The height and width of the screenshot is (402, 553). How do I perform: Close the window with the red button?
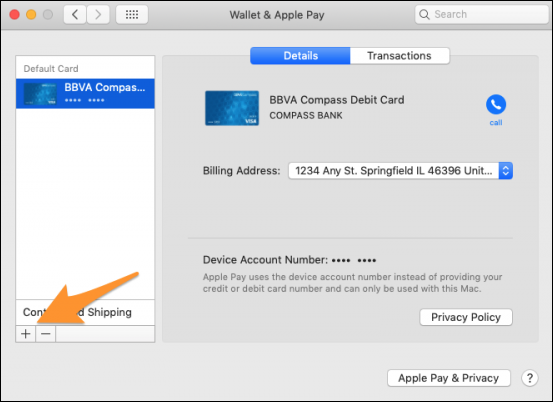[x=14, y=14]
